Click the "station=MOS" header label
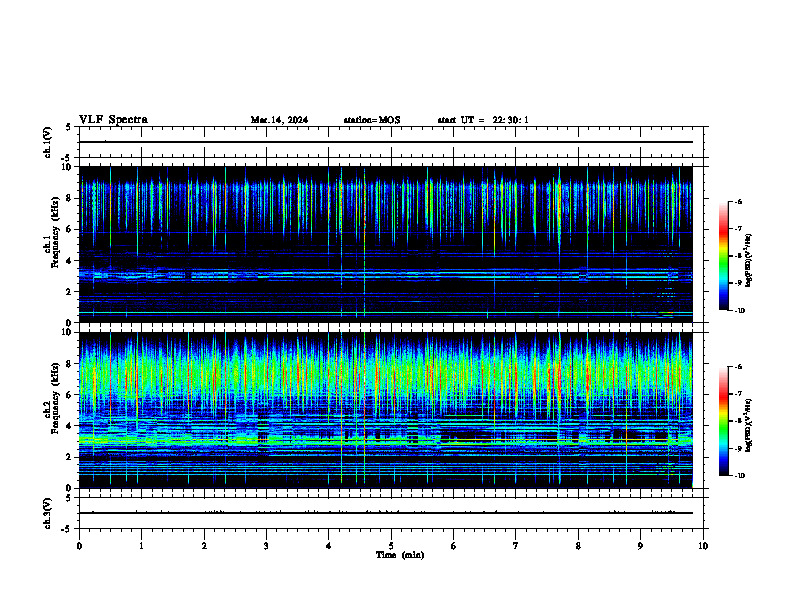 pyautogui.click(x=372, y=120)
